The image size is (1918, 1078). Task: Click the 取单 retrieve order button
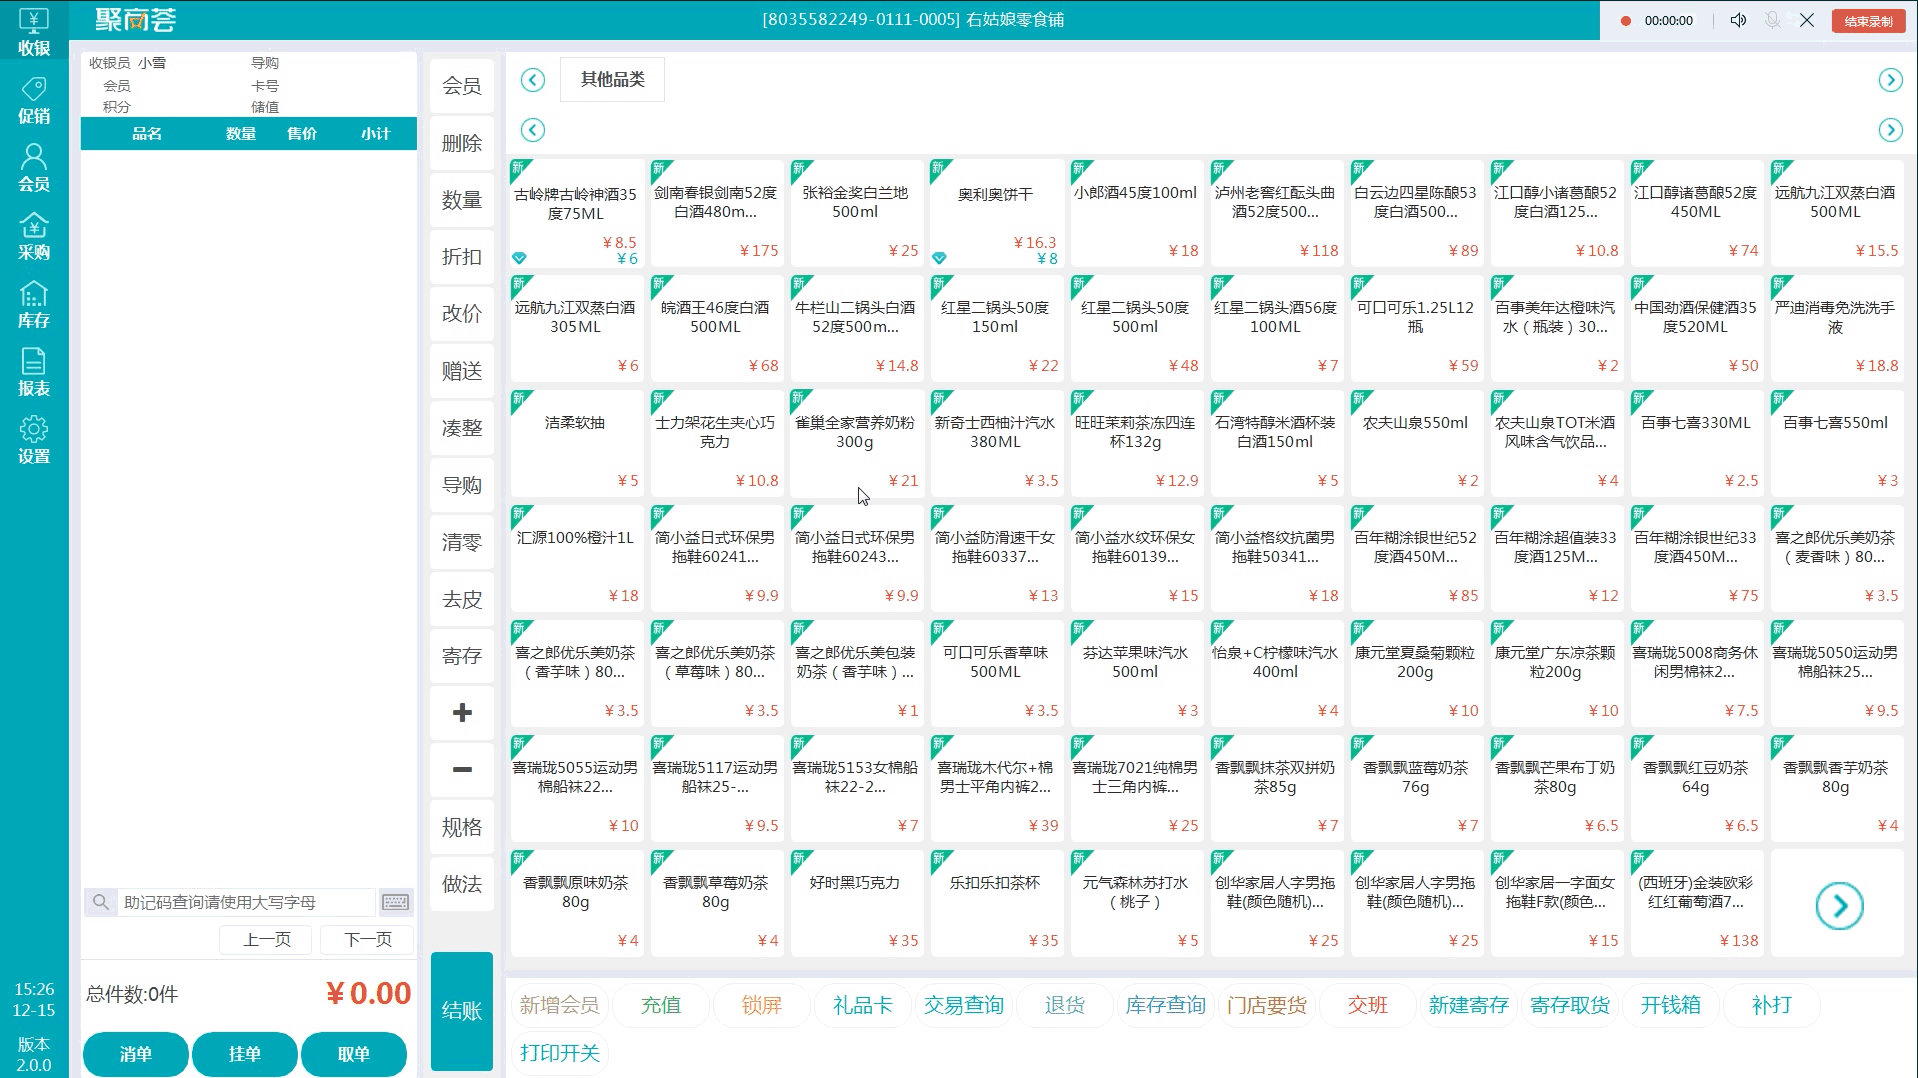[354, 1054]
